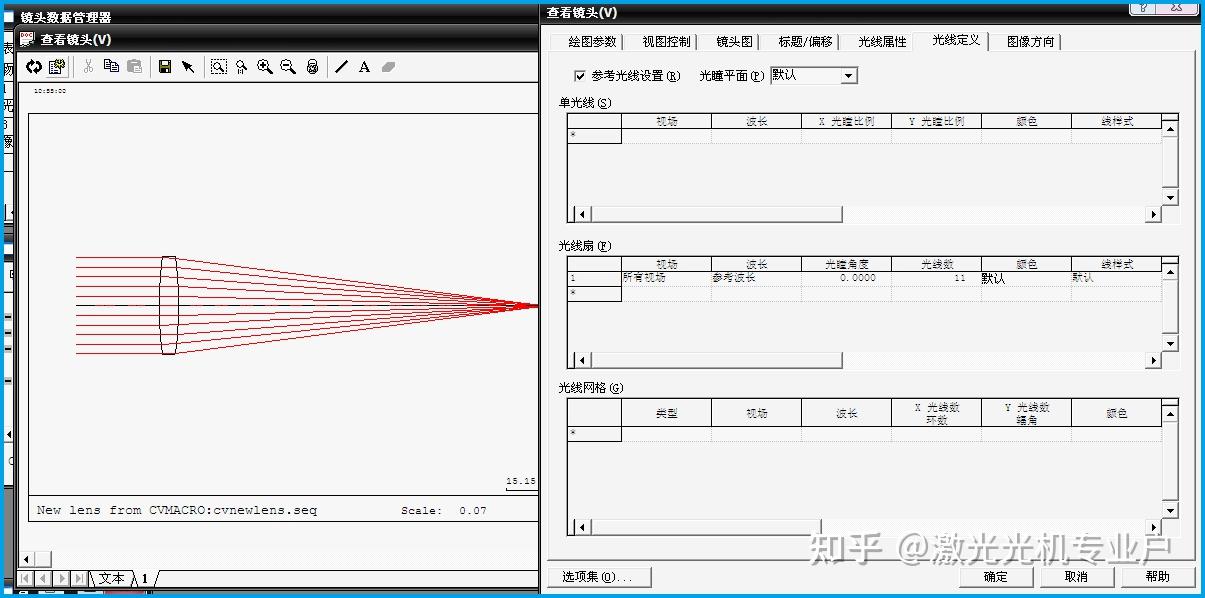Switch to the 文本 view tab at bottom
Viewport: 1205px width, 598px height.
pyautogui.click(x=111, y=578)
